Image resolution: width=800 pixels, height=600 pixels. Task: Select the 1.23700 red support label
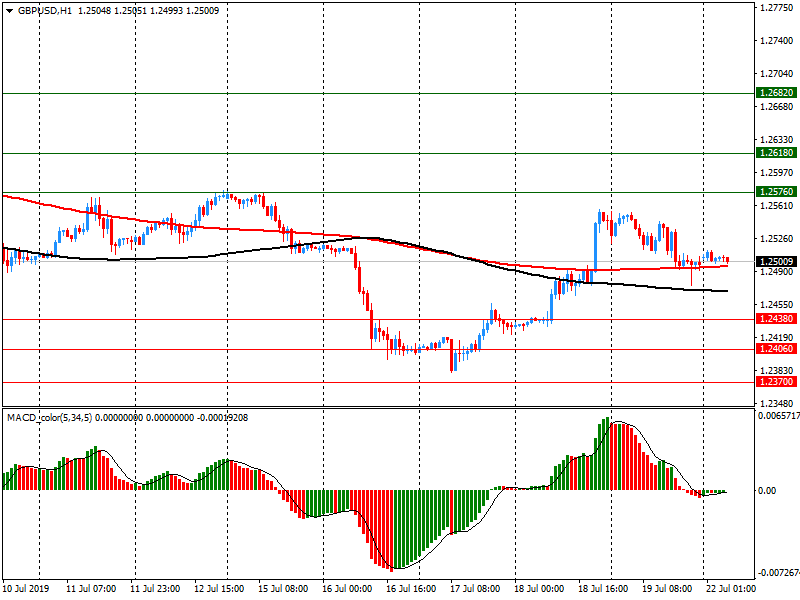(777, 382)
